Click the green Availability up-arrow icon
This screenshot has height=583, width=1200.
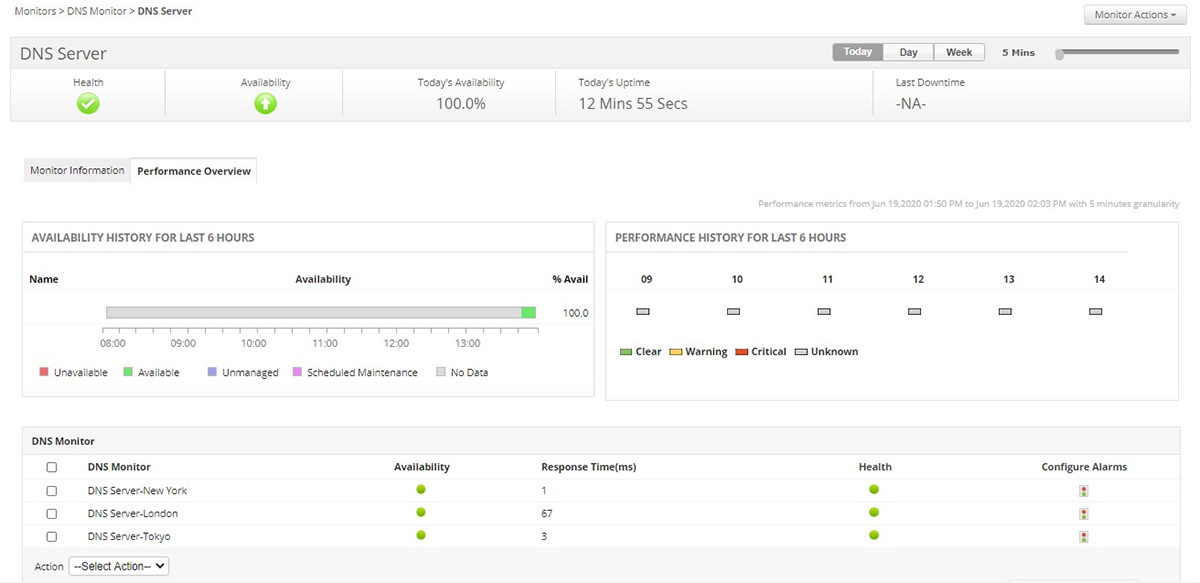(265, 103)
